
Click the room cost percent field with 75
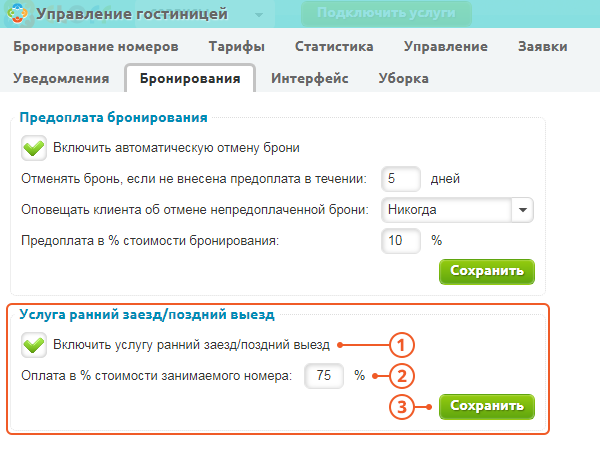tap(324, 376)
